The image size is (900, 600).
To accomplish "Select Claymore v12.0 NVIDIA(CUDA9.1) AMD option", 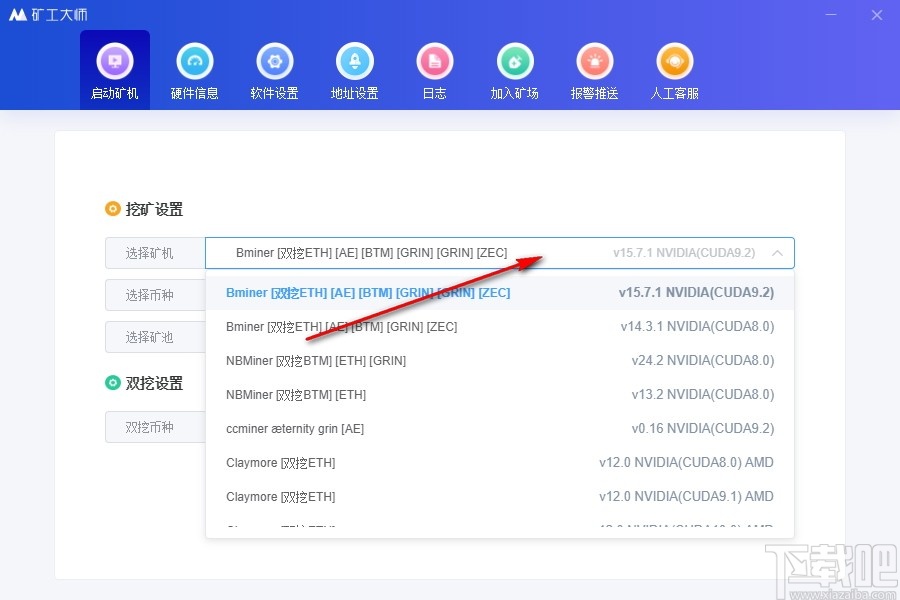I will (x=499, y=496).
